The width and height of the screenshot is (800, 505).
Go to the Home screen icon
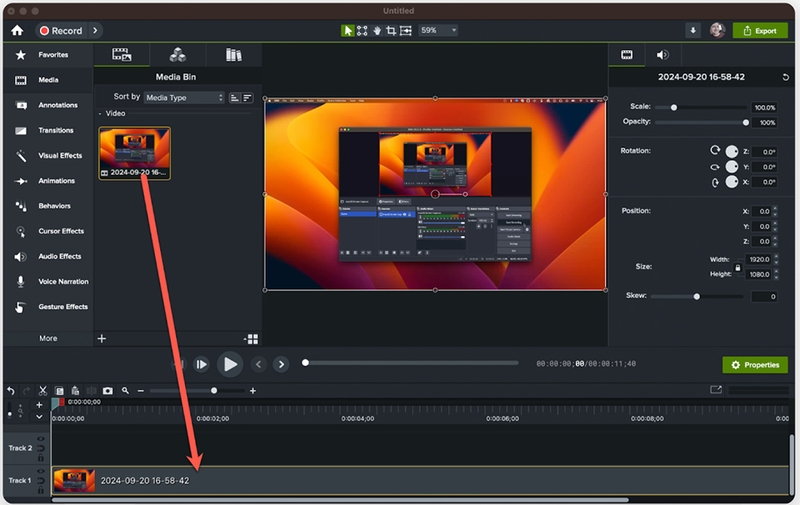point(17,31)
